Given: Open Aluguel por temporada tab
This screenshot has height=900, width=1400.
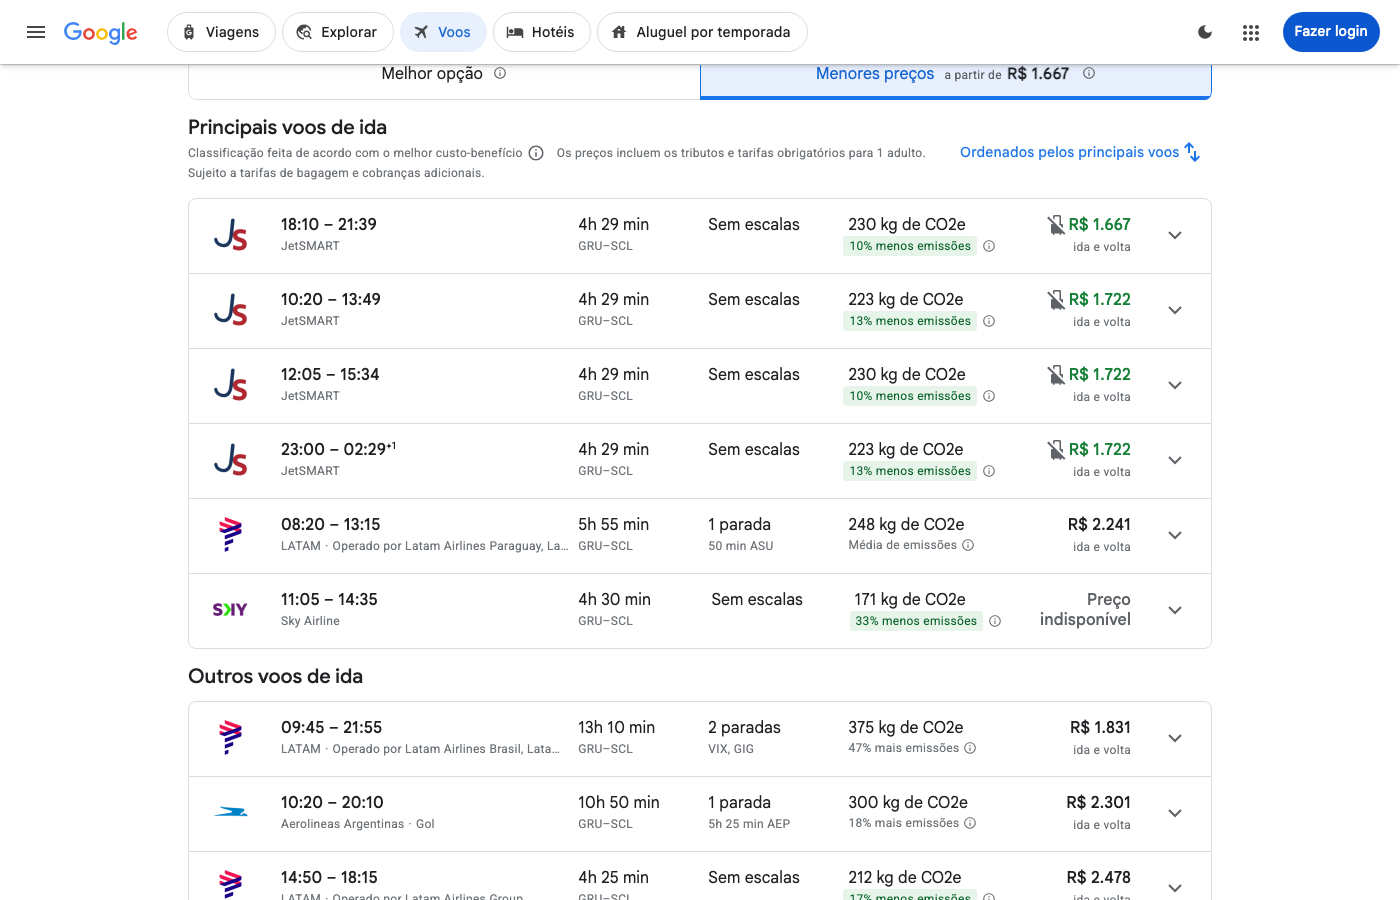Looking at the screenshot, I should (x=702, y=32).
